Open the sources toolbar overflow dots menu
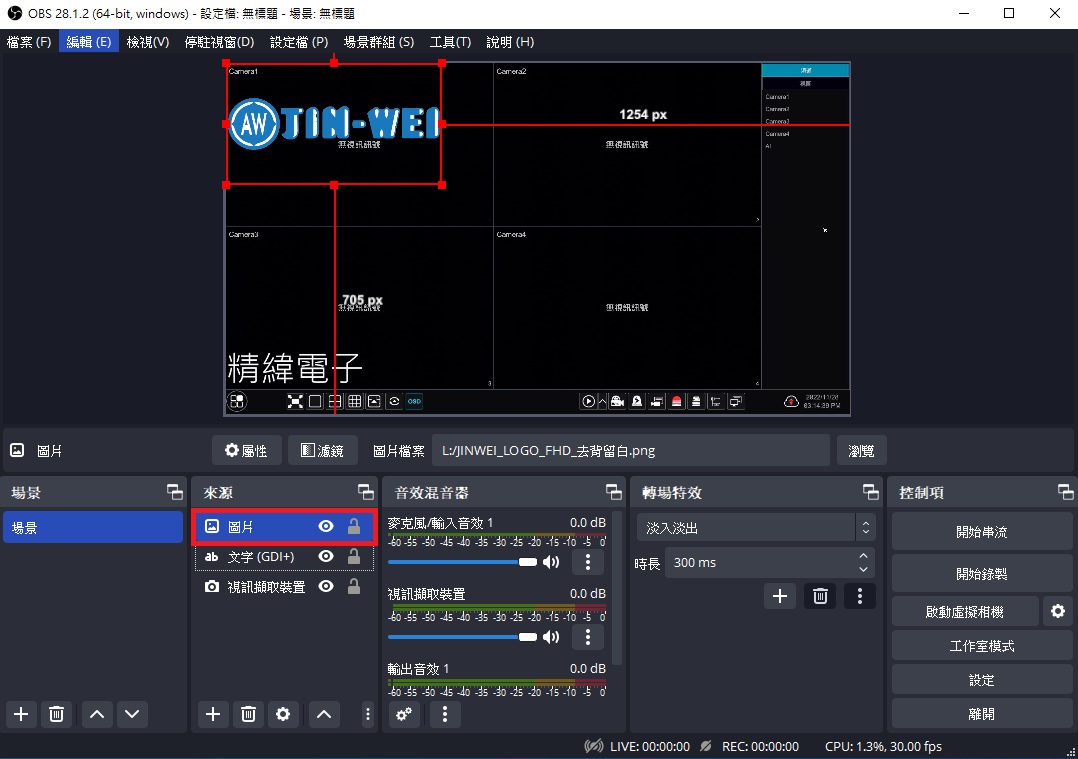The height and width of the screenshot is (759, 1078). pyautogui.click(x=368, y=714)
